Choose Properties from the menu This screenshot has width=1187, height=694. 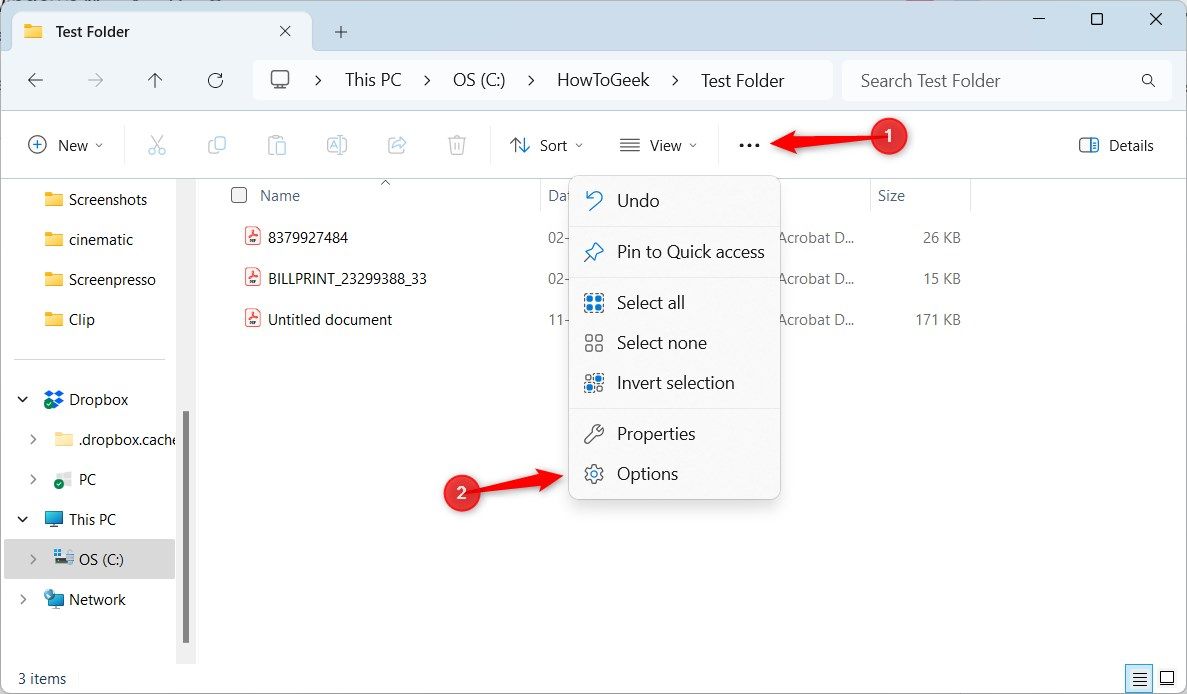pos(675,434)
